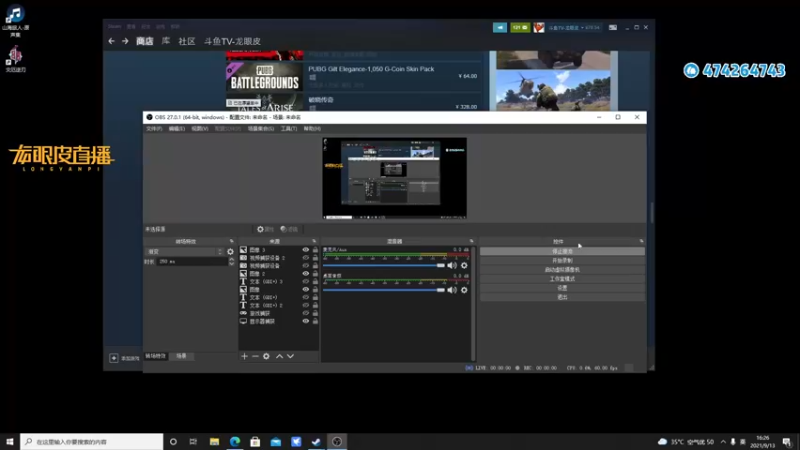The width and height of the screenshot is (800, 450).
Task: Open microphone/Aux audio settings gear
Action: [464, 265]
